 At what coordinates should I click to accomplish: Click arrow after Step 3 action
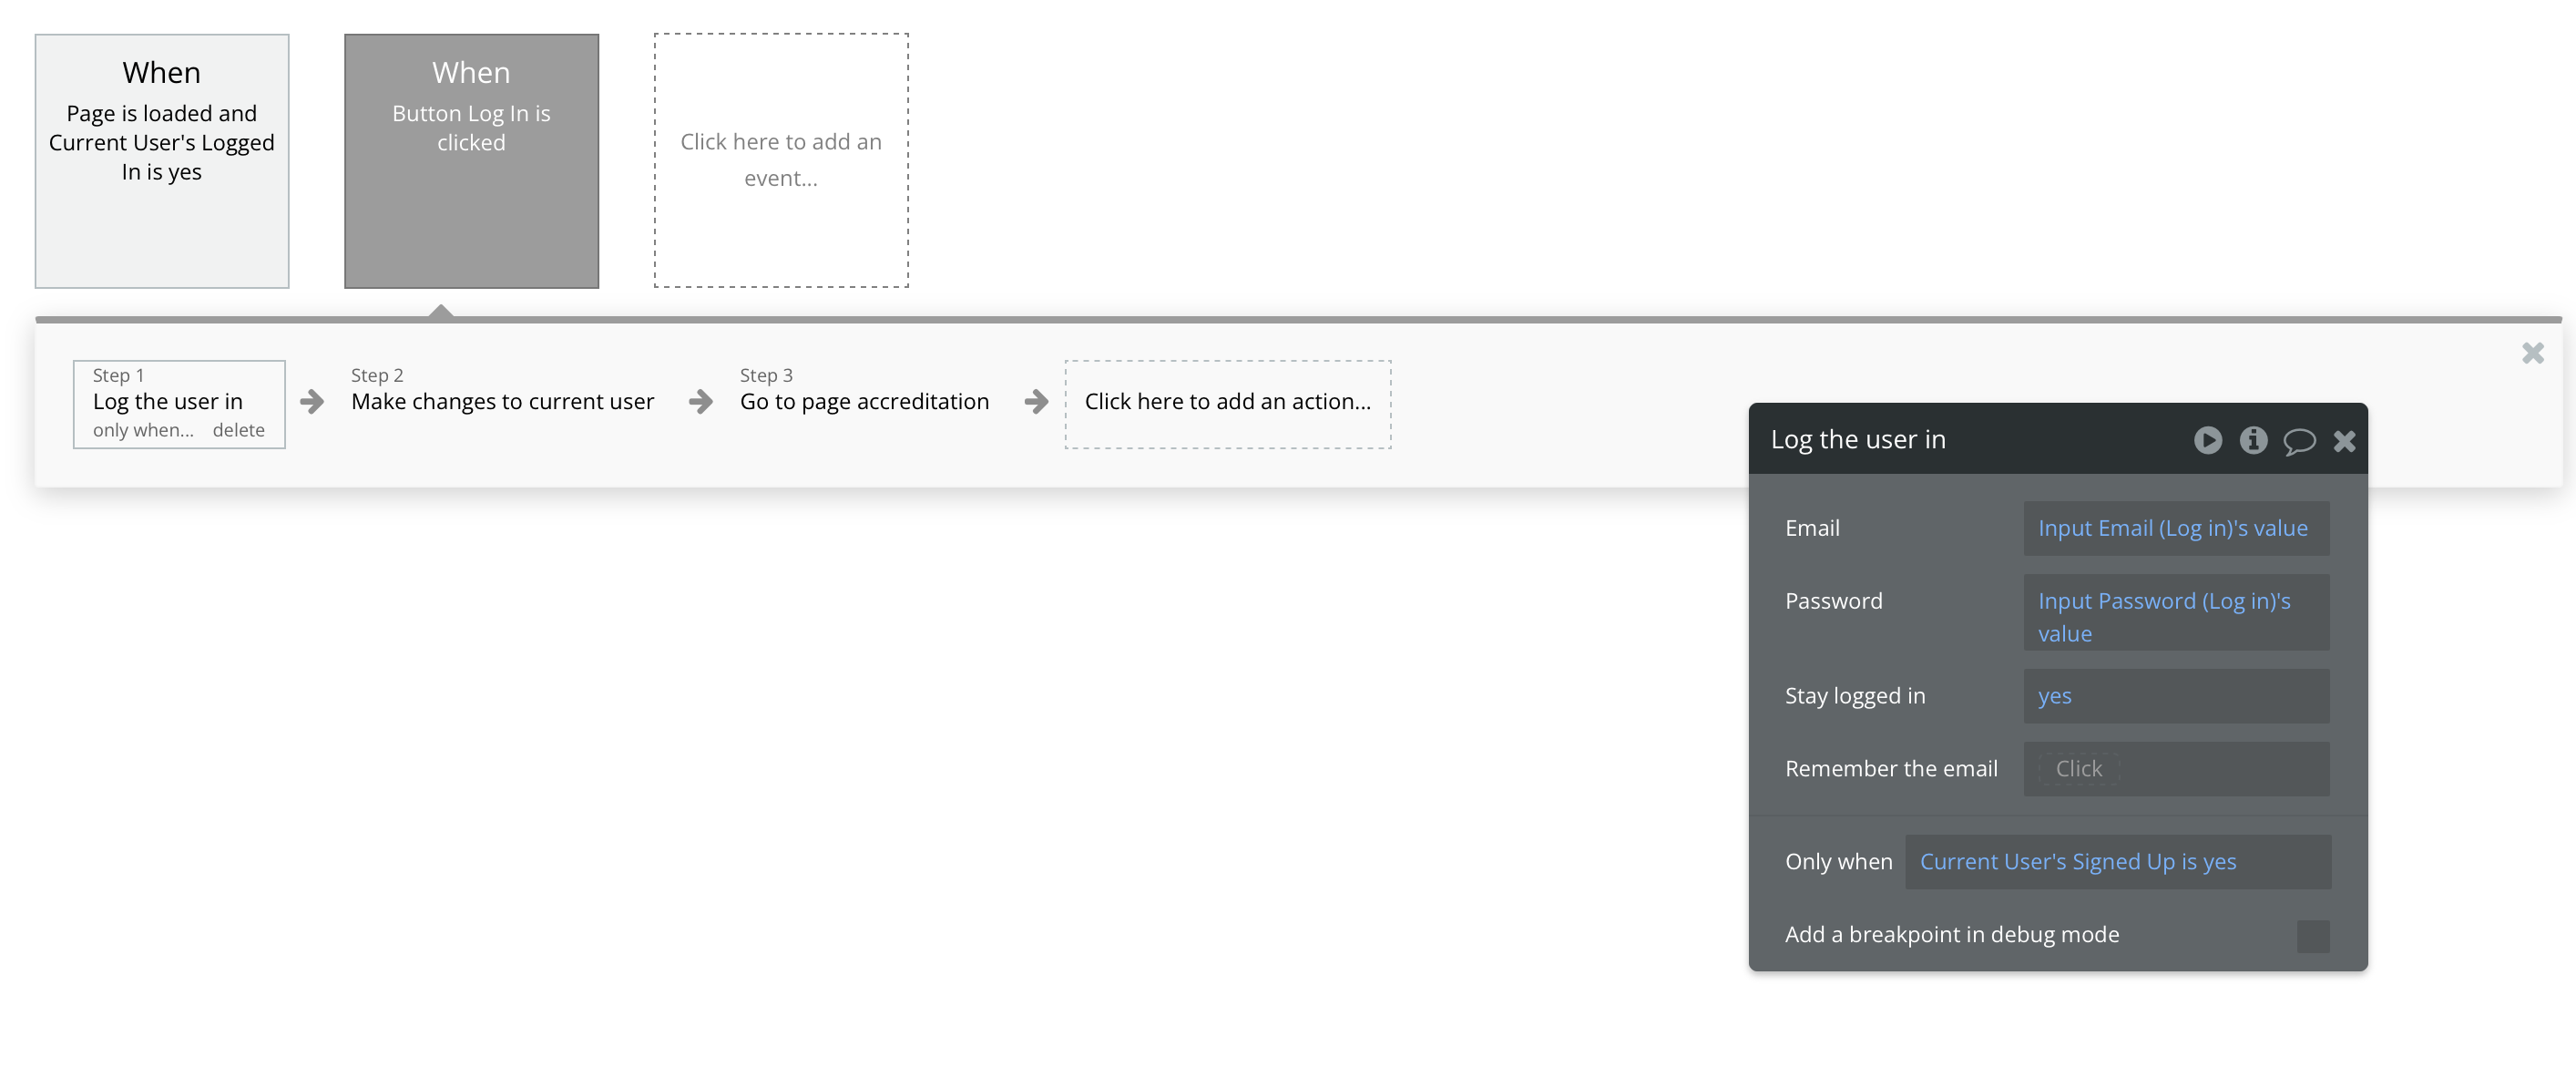tap(1036, 402)
